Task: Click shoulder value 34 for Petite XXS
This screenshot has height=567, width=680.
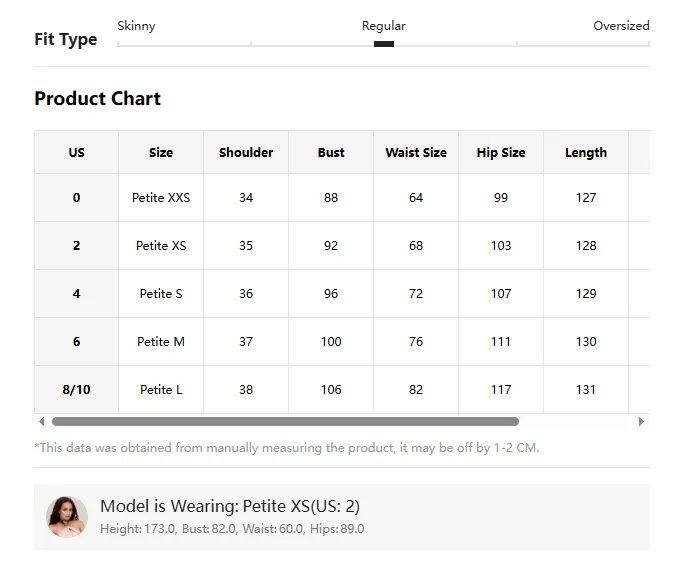Action: click(246, 198)
